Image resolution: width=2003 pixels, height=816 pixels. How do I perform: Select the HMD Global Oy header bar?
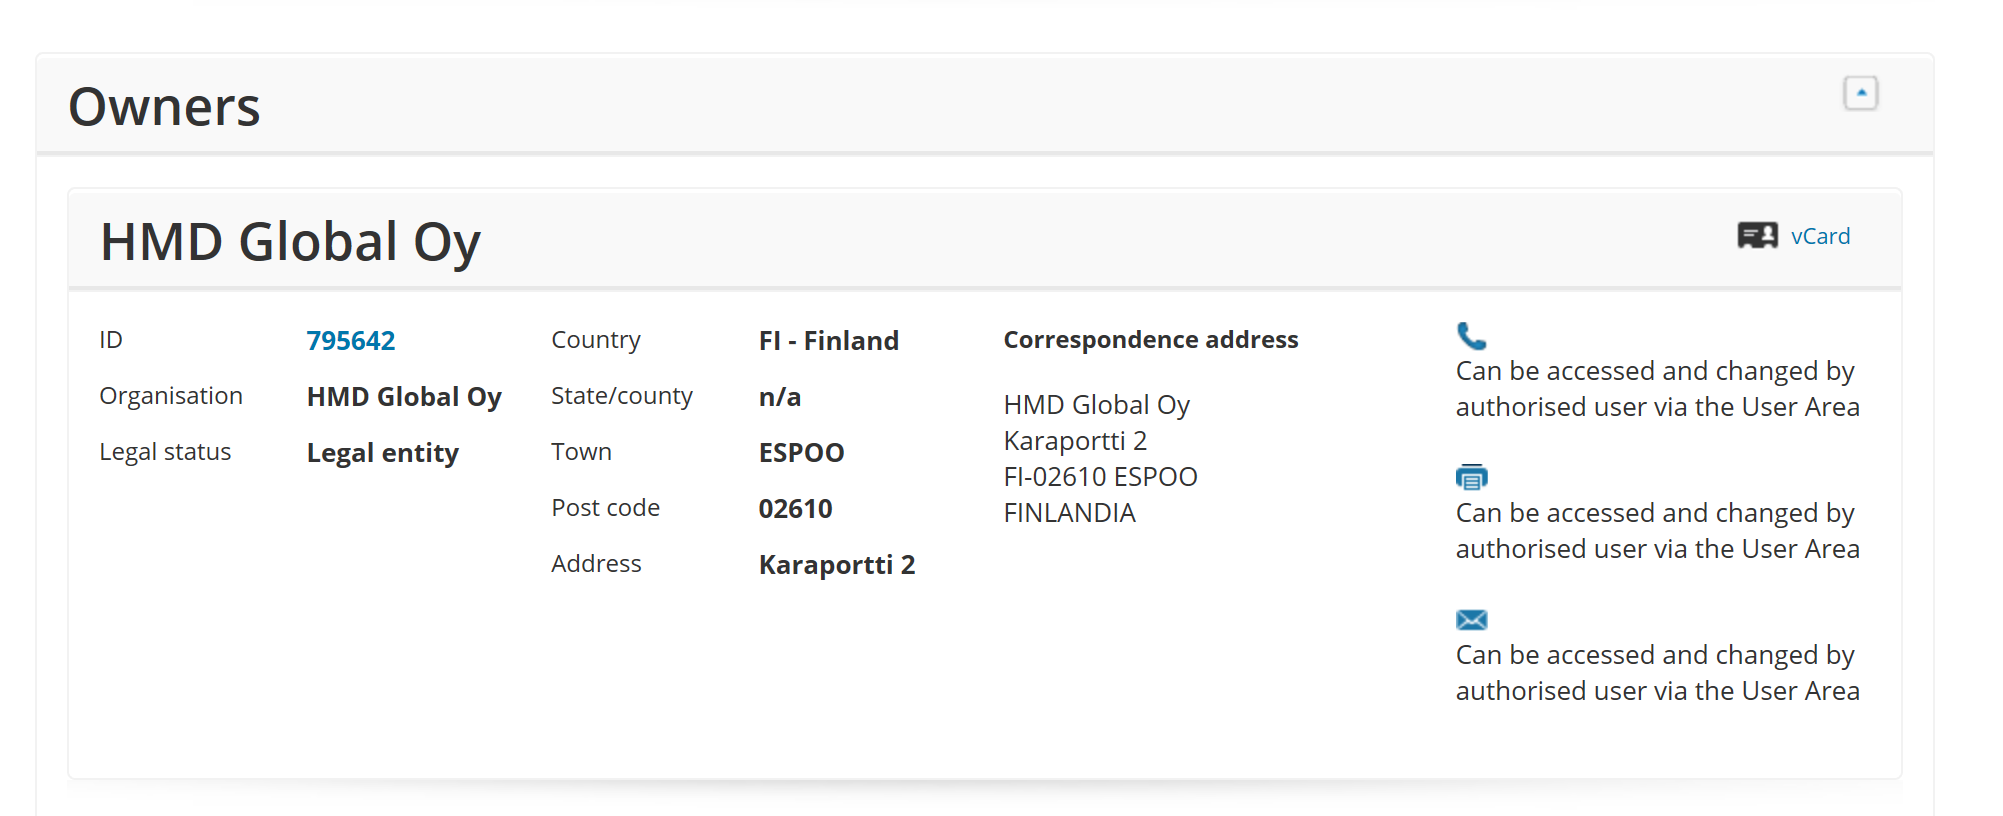[x=291, y=240]
